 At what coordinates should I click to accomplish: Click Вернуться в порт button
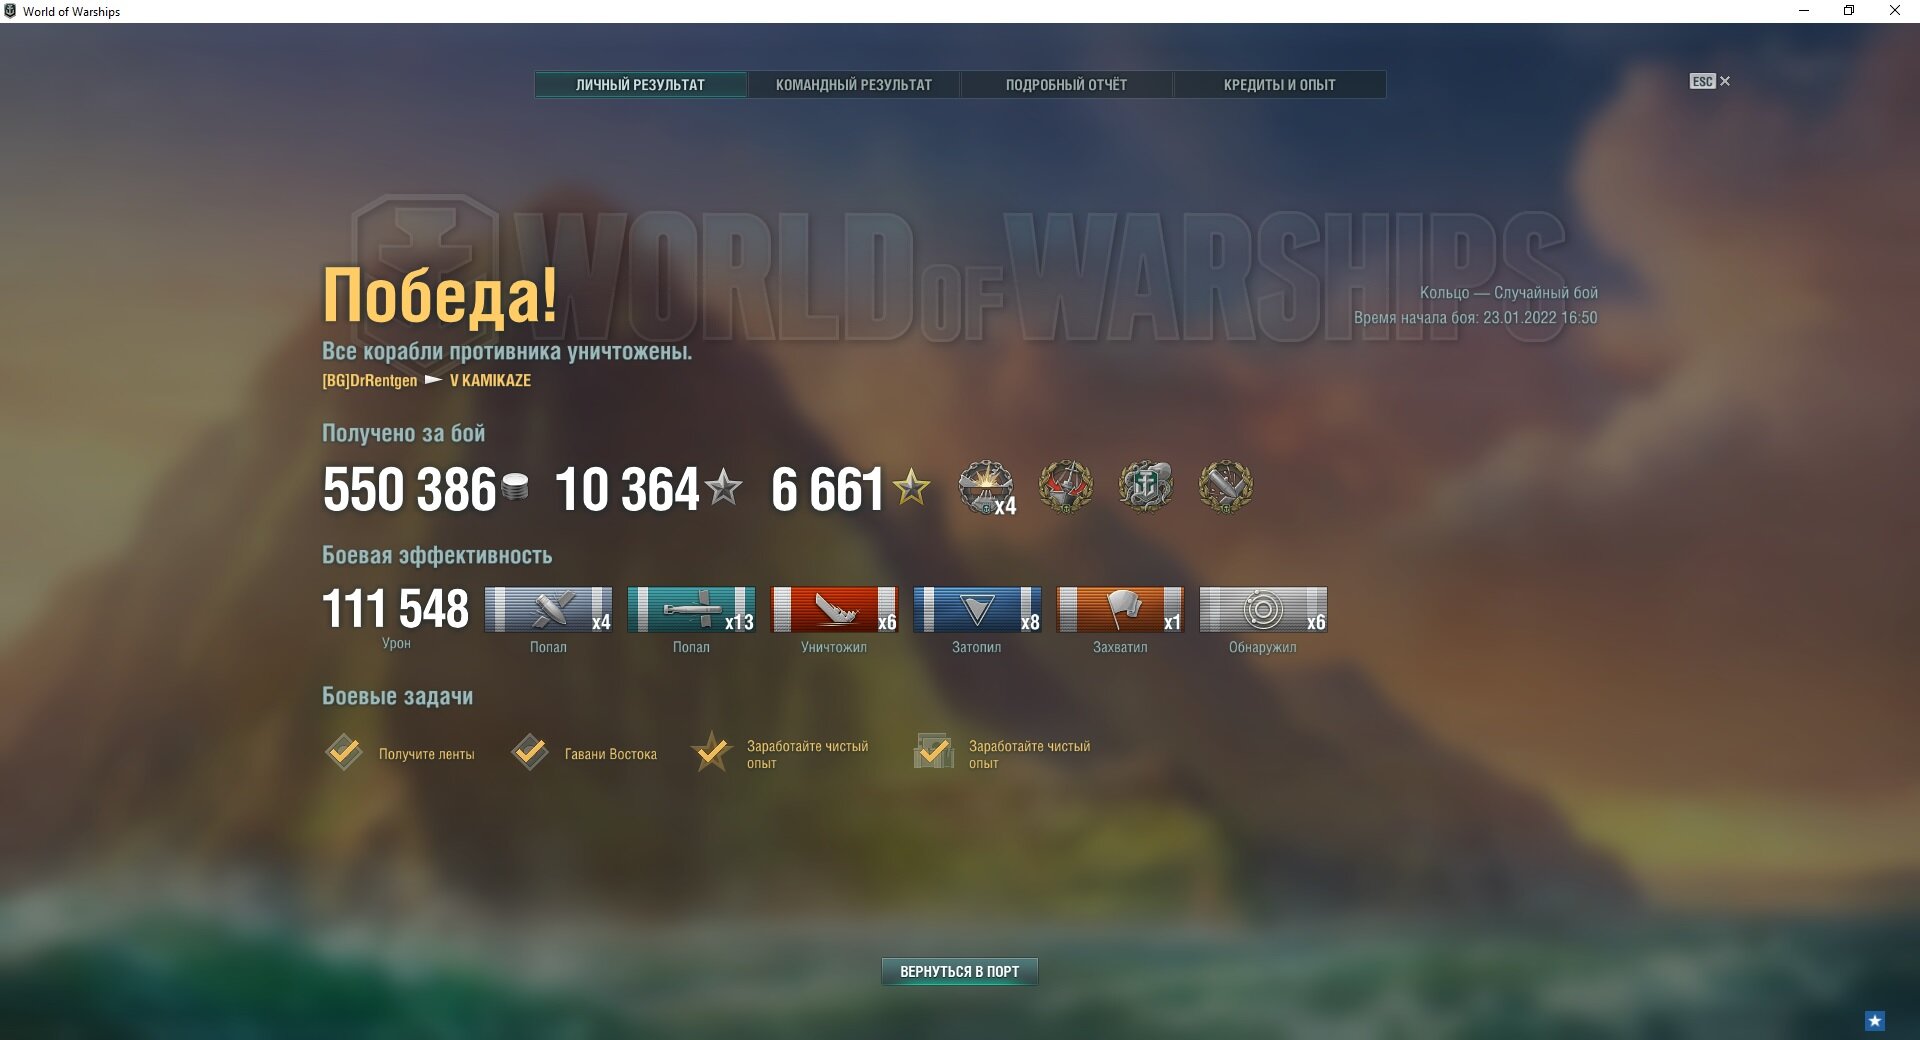tap(959, 971)
